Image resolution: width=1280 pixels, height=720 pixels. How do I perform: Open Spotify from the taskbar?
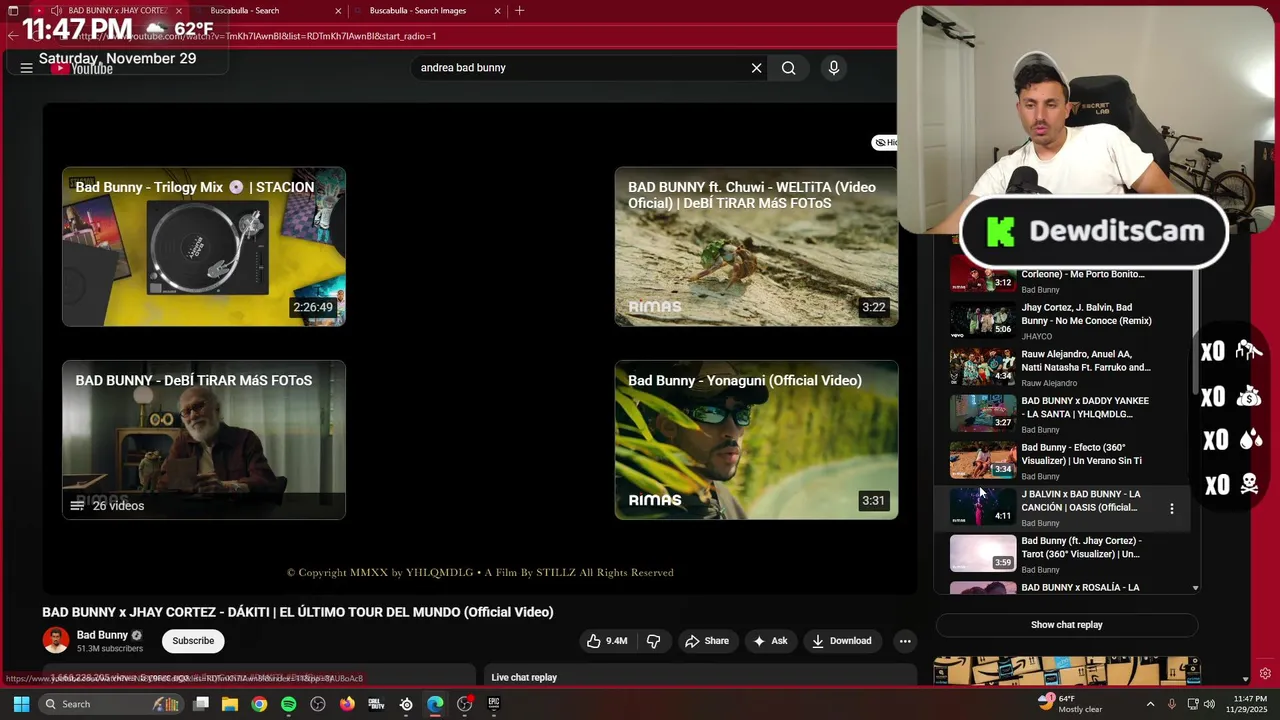coord(288,704)
